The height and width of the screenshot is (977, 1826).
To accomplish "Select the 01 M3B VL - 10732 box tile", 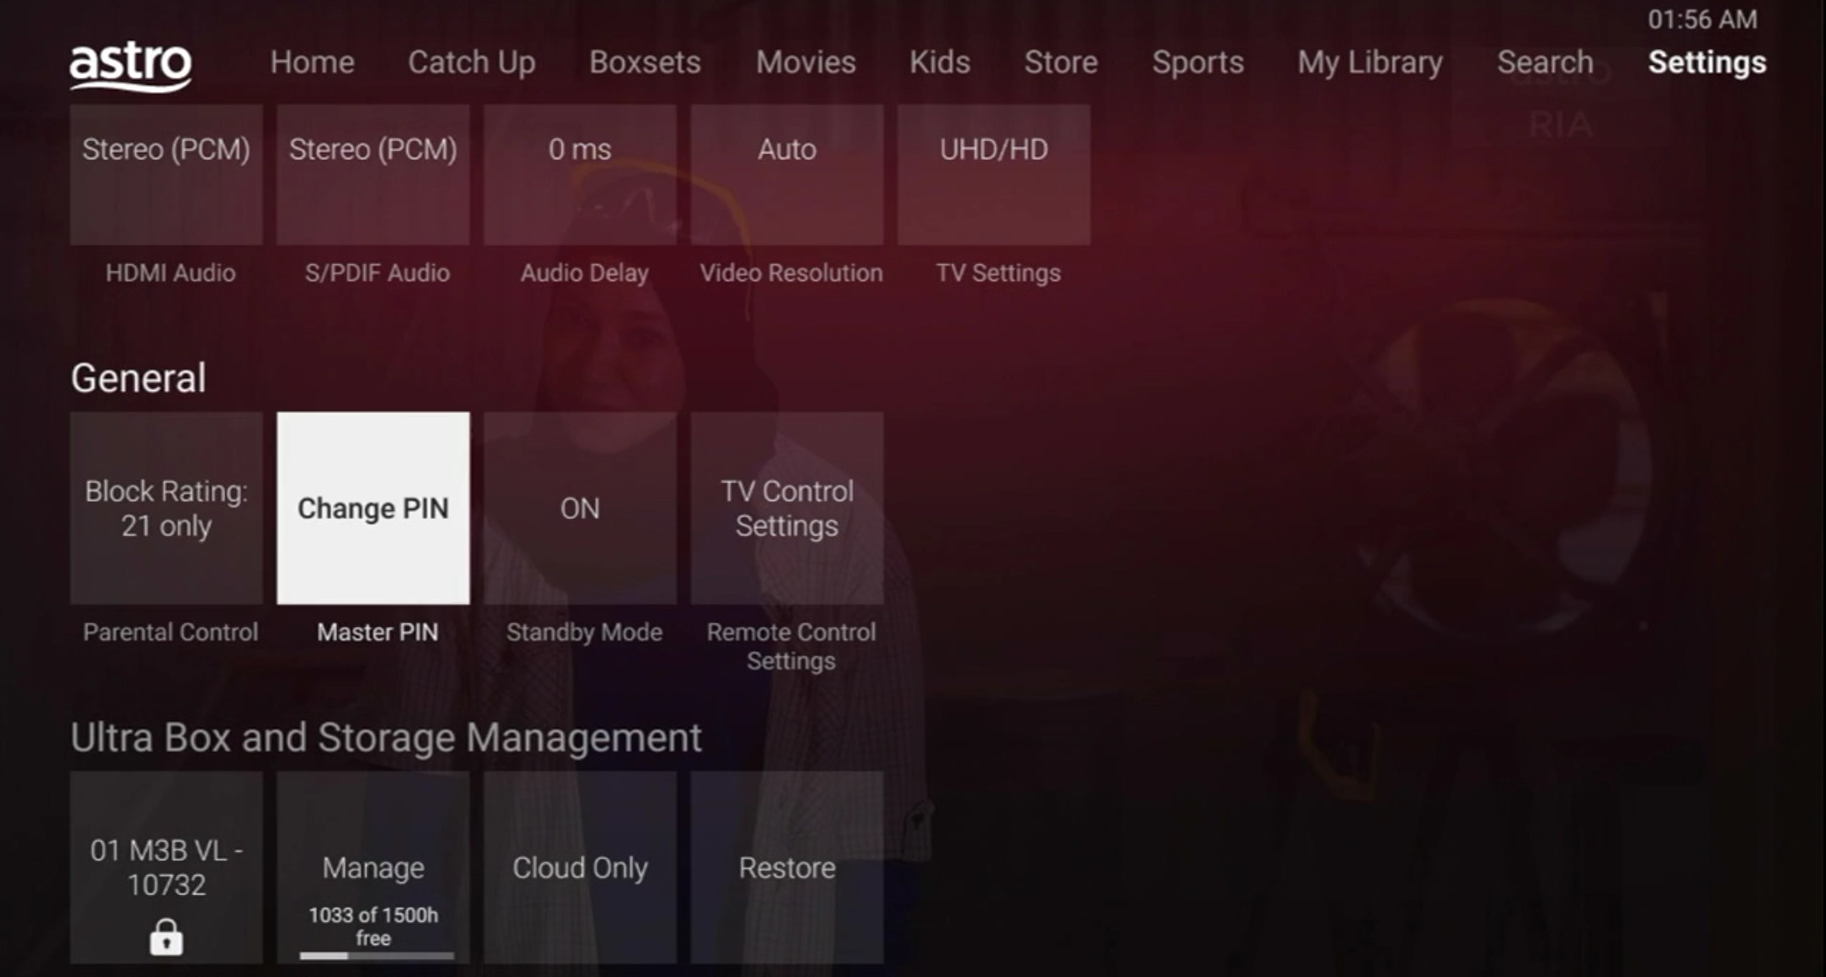I will coord(166,867).
